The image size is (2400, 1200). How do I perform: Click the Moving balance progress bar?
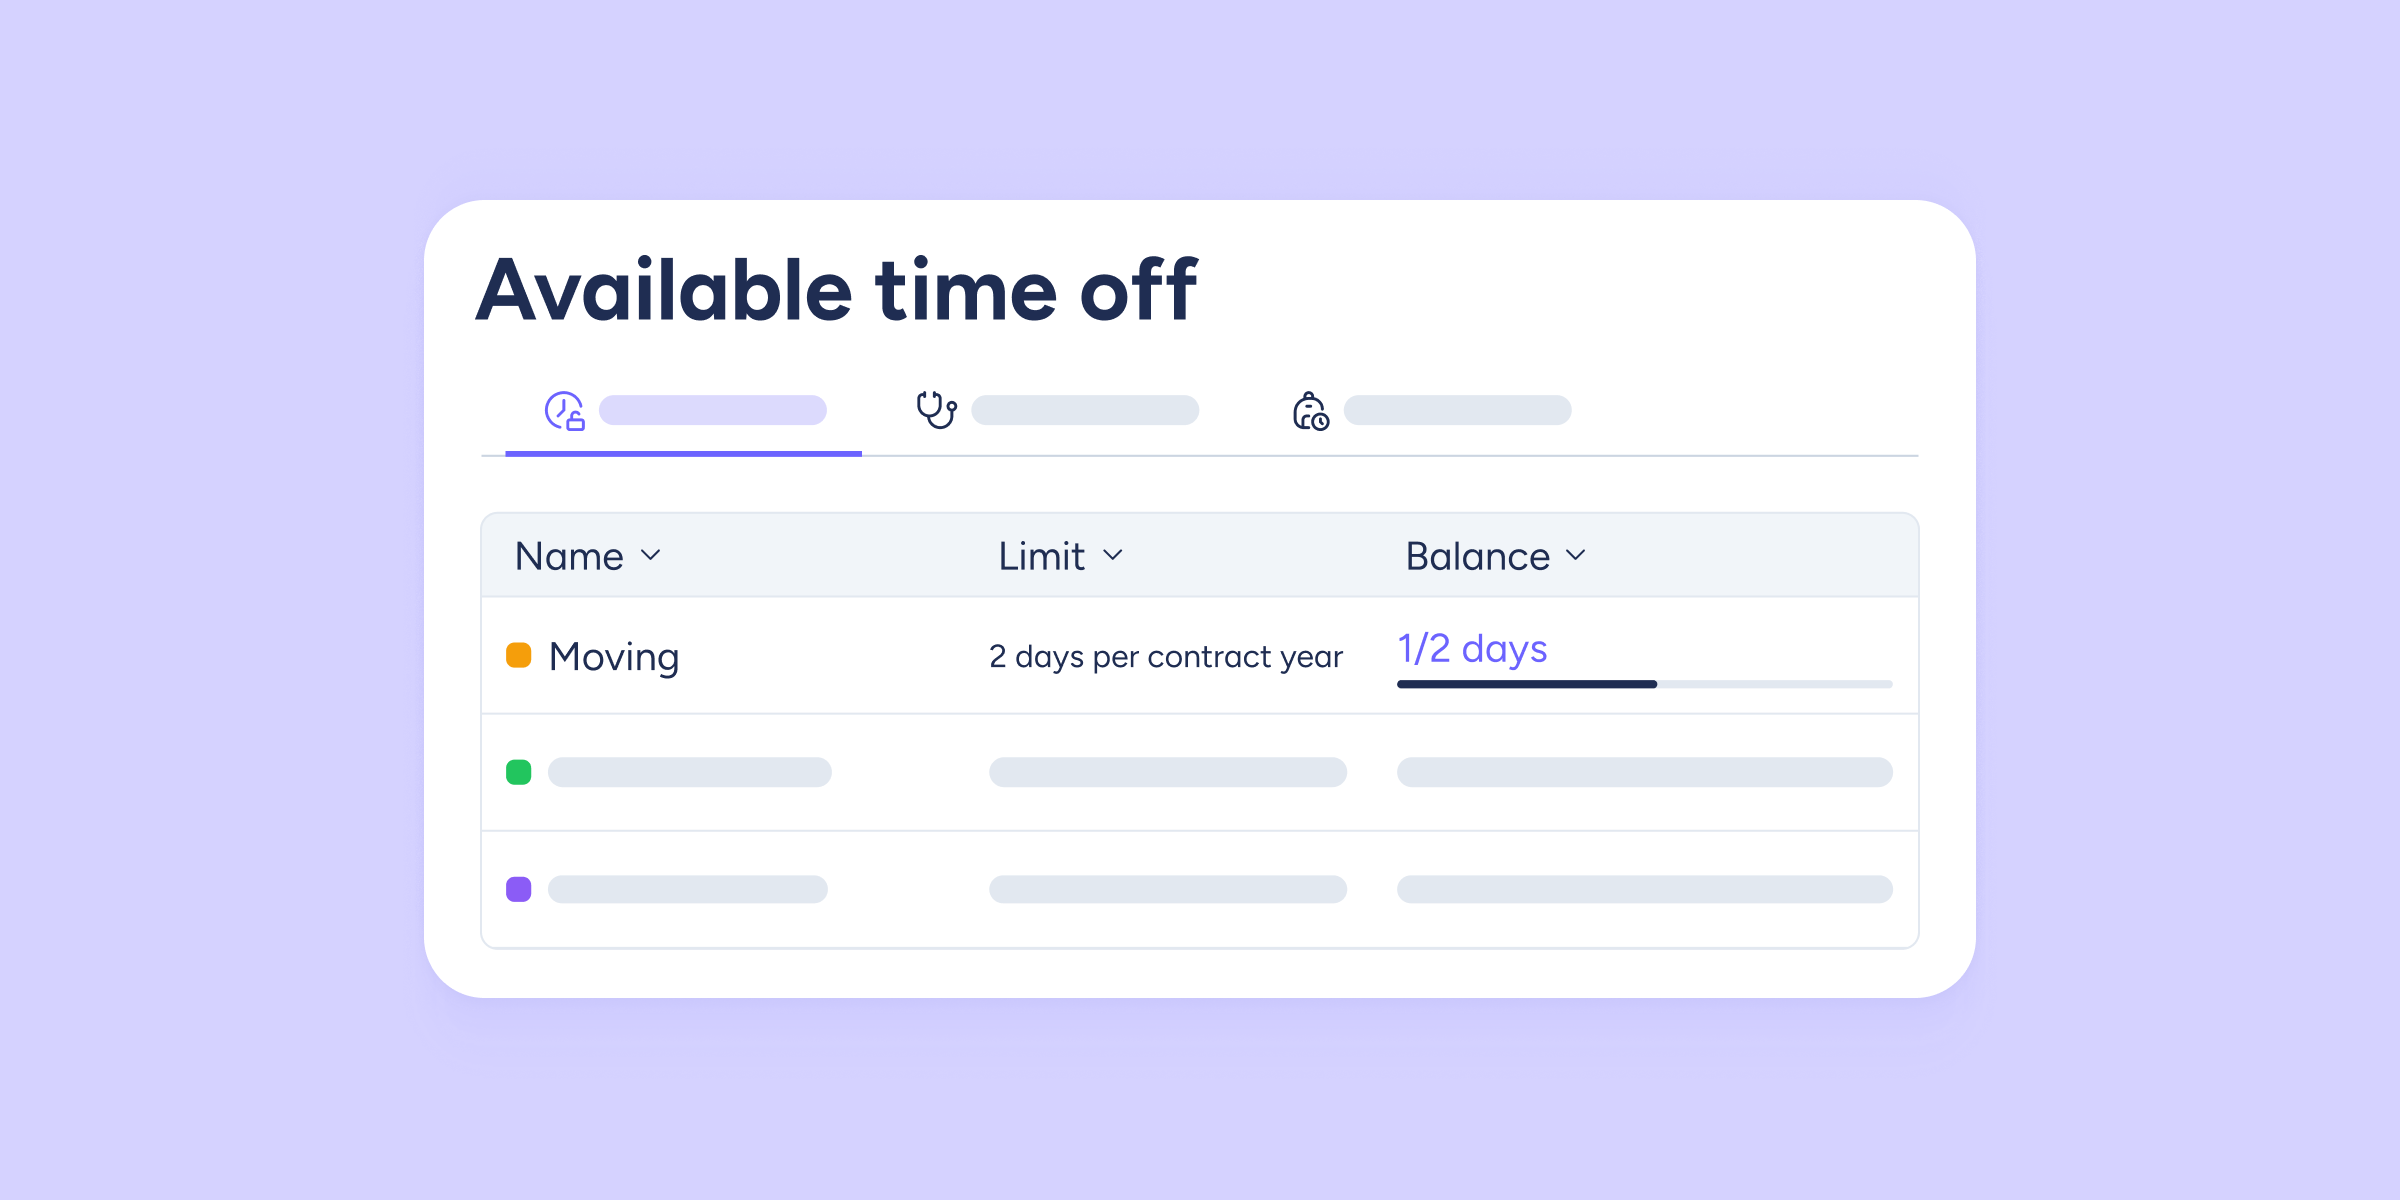click(x=1644, y=684)
